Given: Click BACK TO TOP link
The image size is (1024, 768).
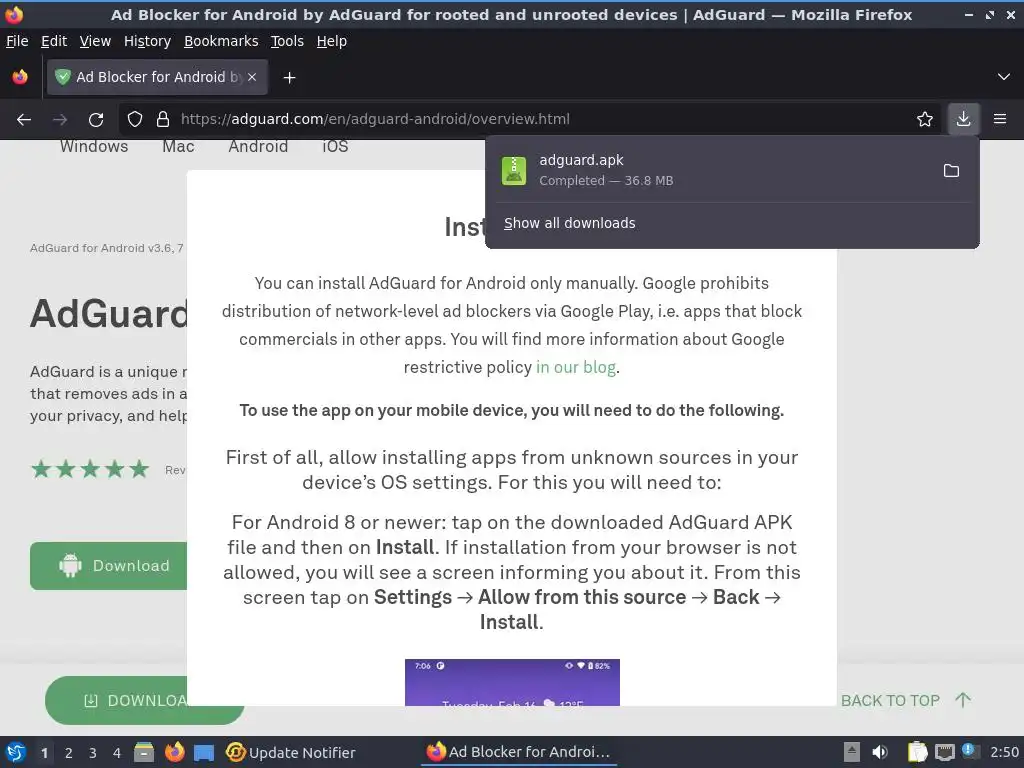Looking at the screenshot, I should [x=890, y=701].
